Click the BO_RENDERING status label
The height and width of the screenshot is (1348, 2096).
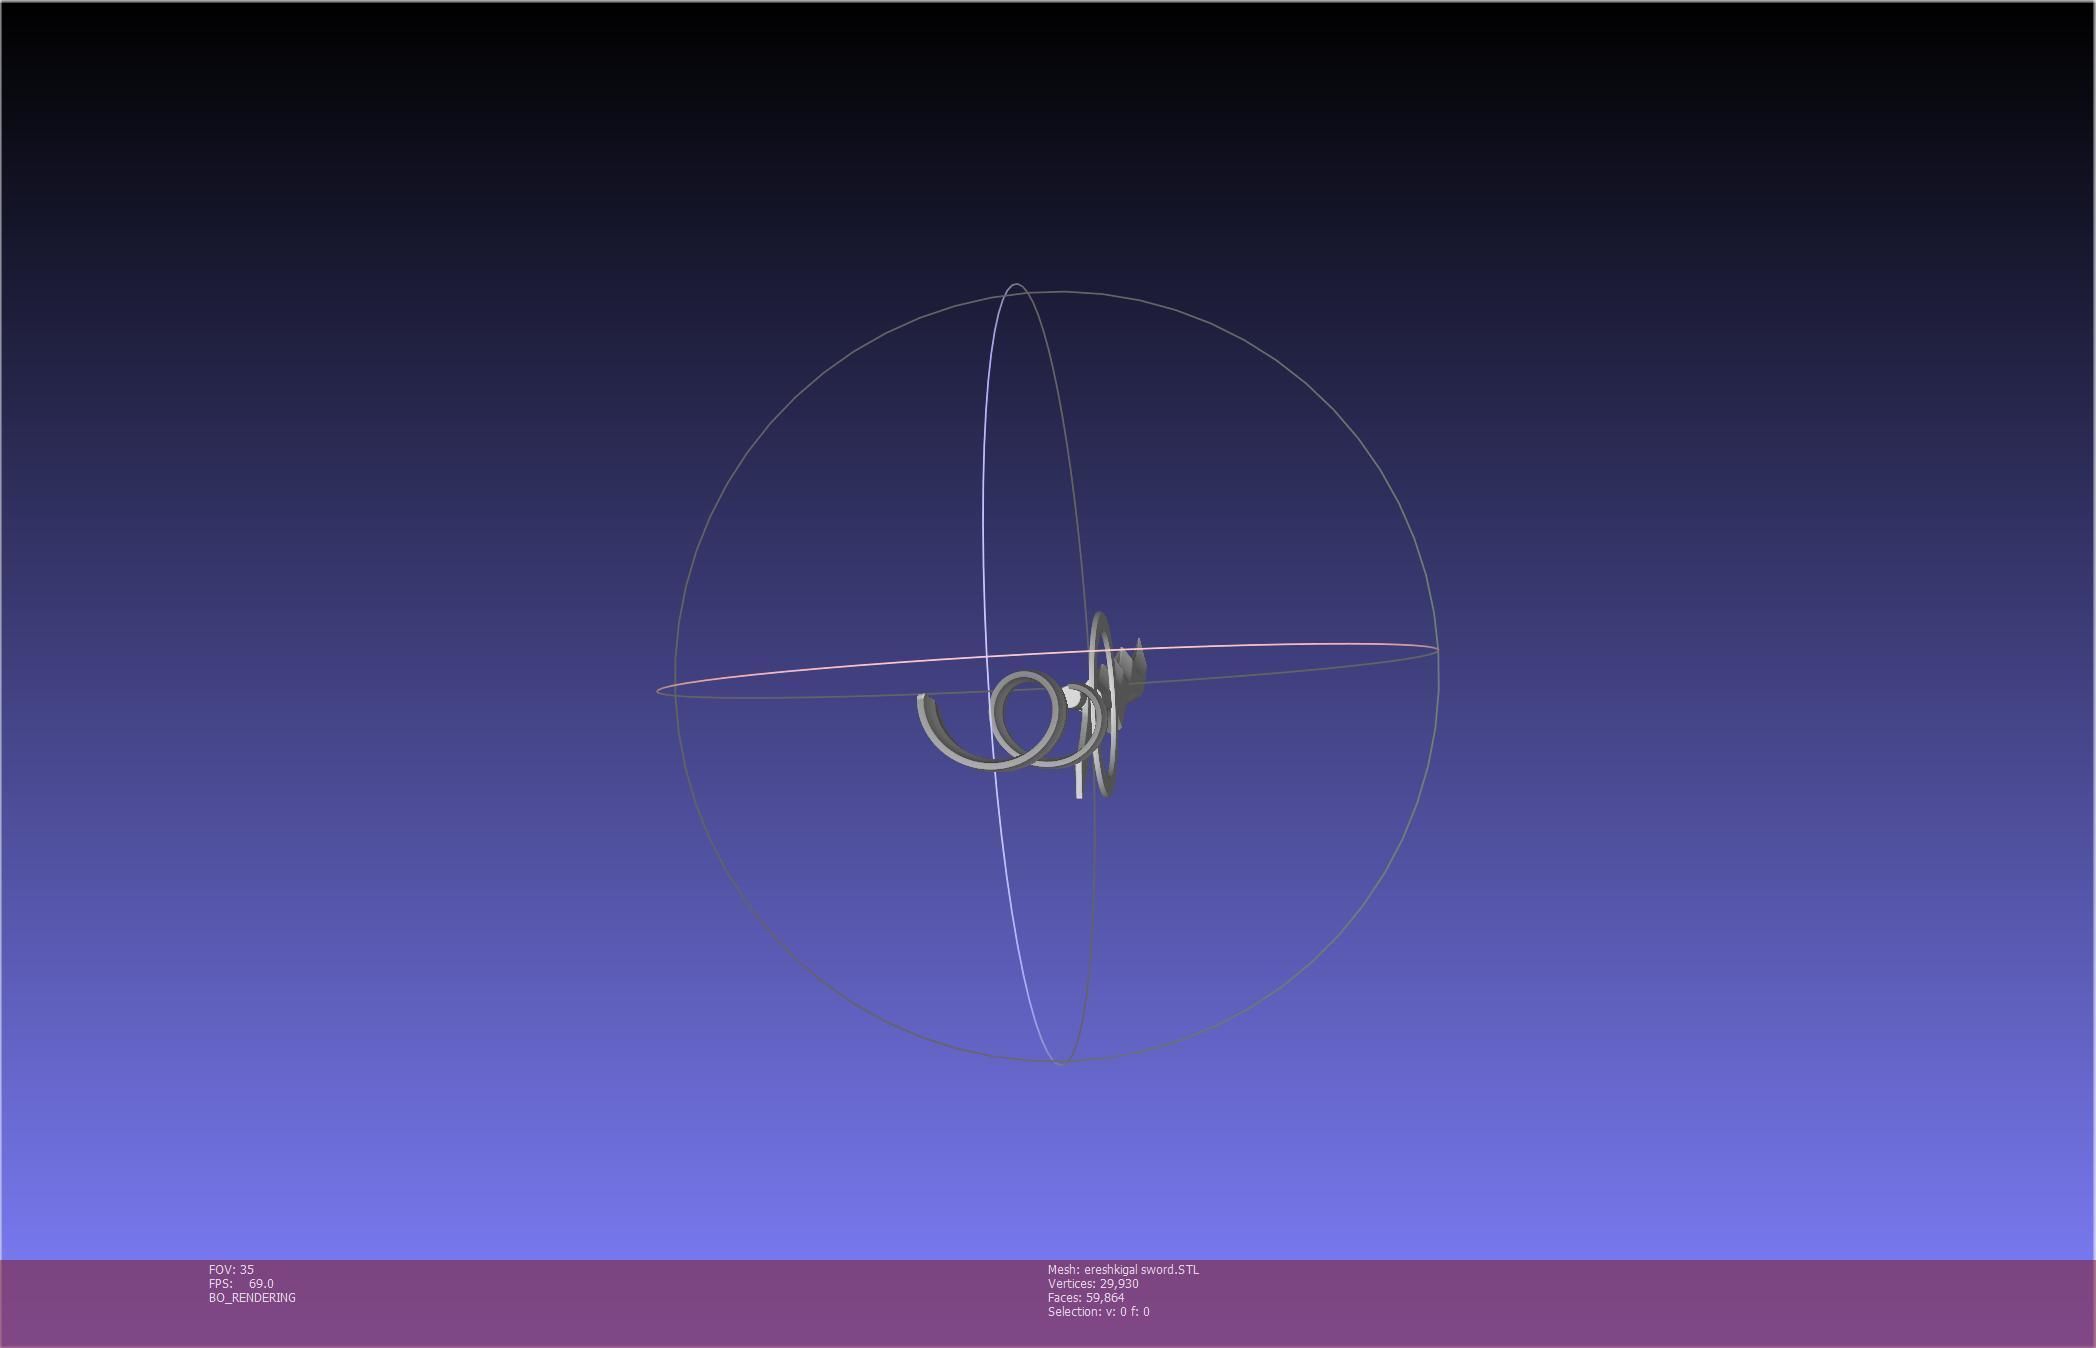tap(252, 1297)
